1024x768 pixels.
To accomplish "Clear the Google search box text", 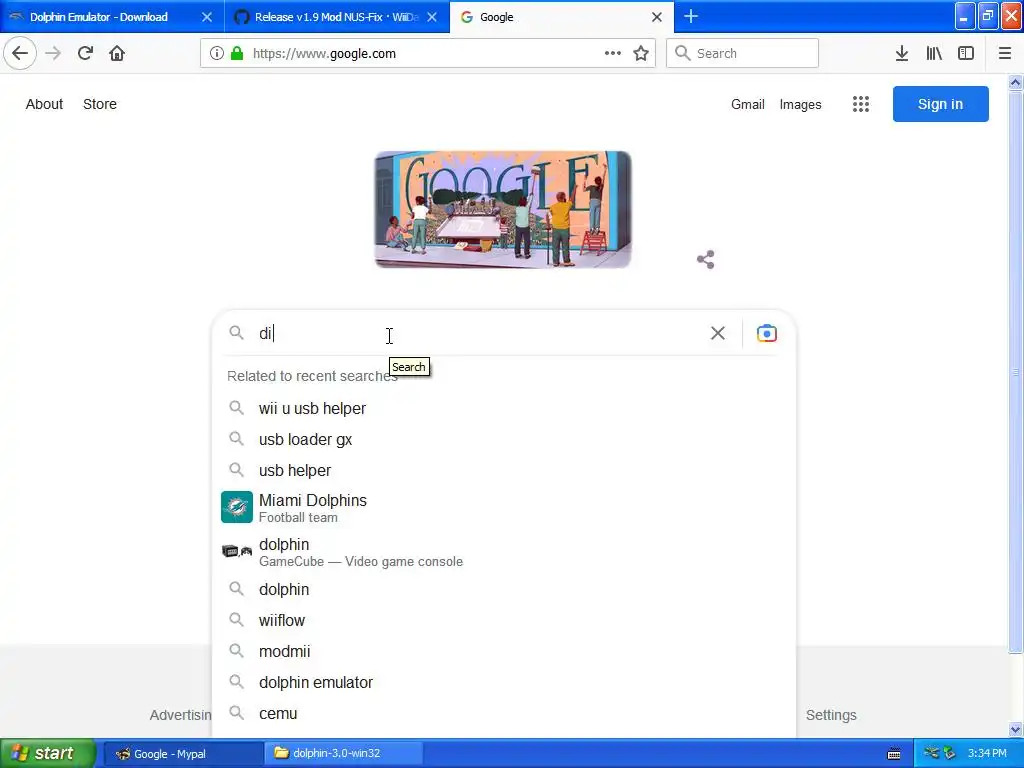I will 718,333.
